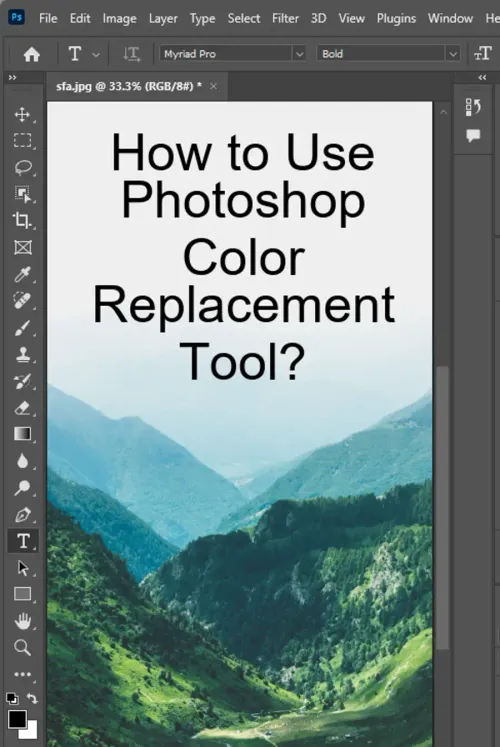This screenshot has width=500, height=747.
Task: Expand the Myriad Pro font family dropdown
Action: (300, 54)
